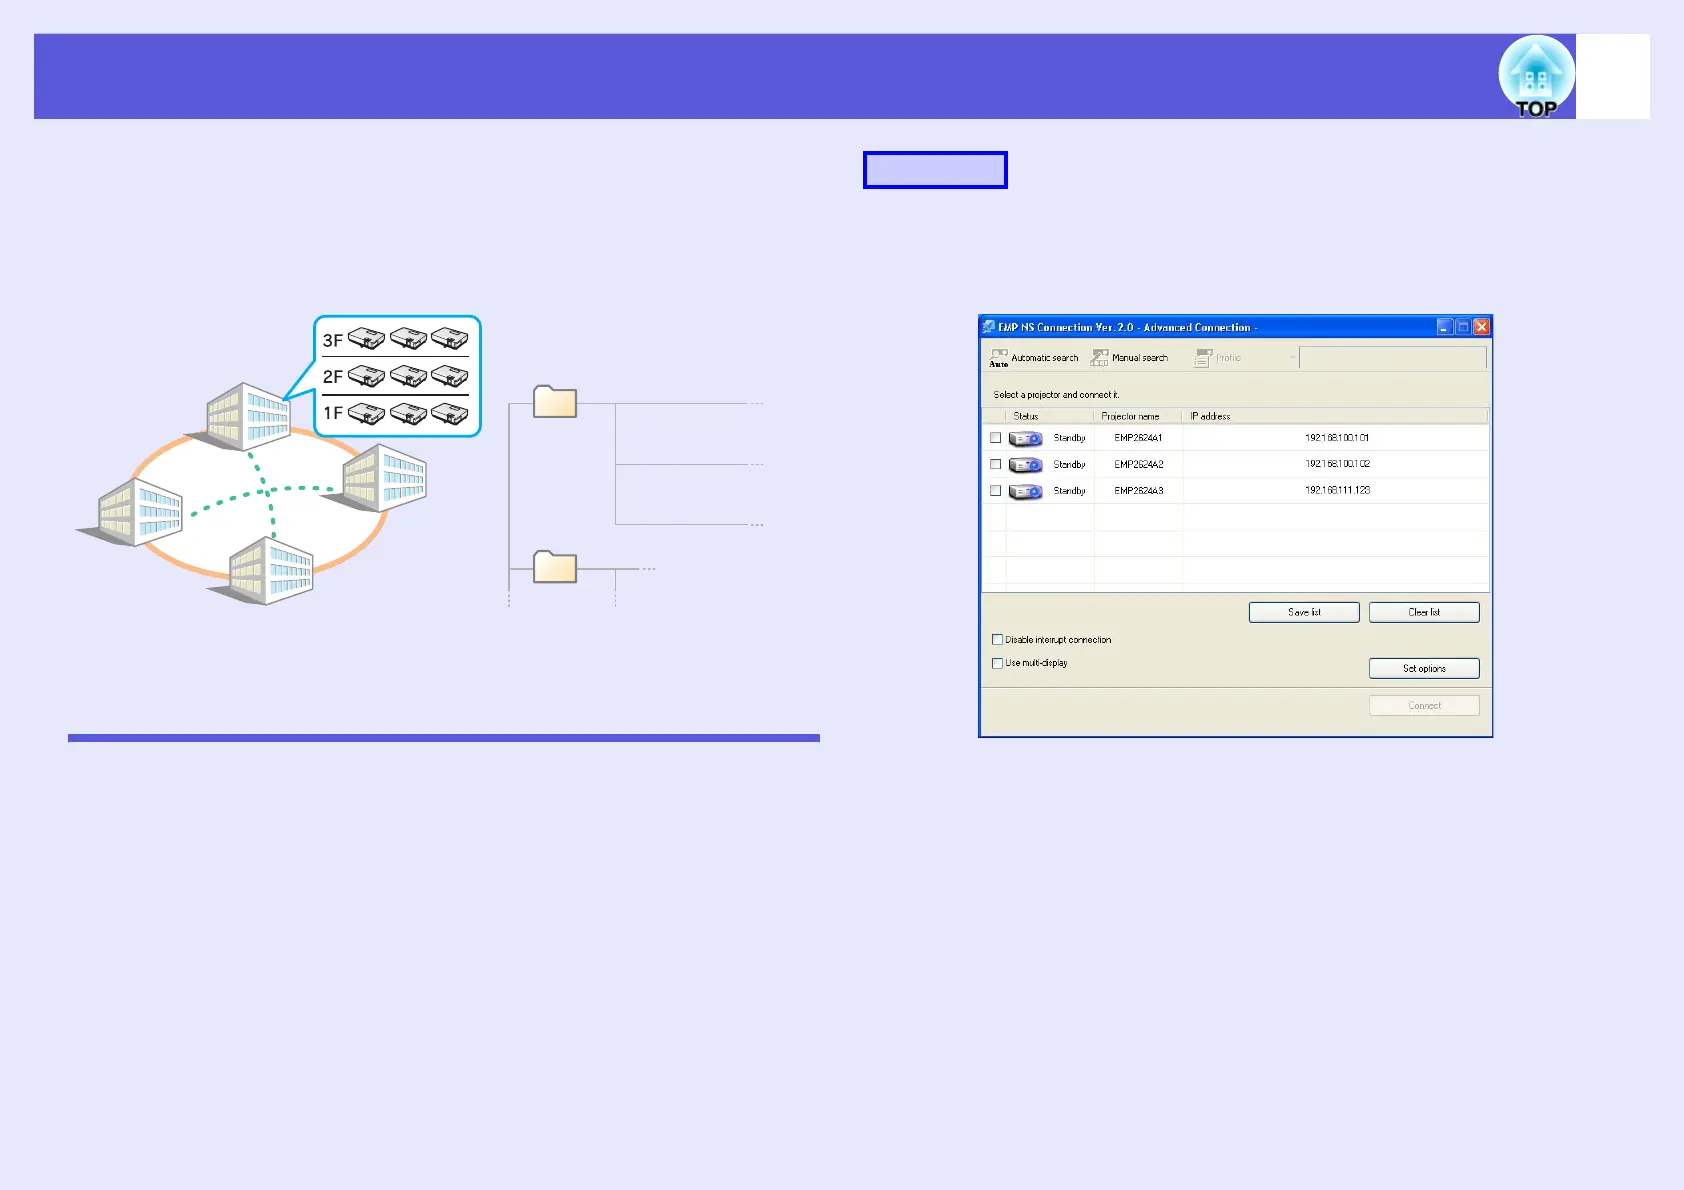Image resolution: width=1684 pixels, height=1190 pixels.
Task: Click first projector icon on 3F row
Action: click(x=366, y=339)
